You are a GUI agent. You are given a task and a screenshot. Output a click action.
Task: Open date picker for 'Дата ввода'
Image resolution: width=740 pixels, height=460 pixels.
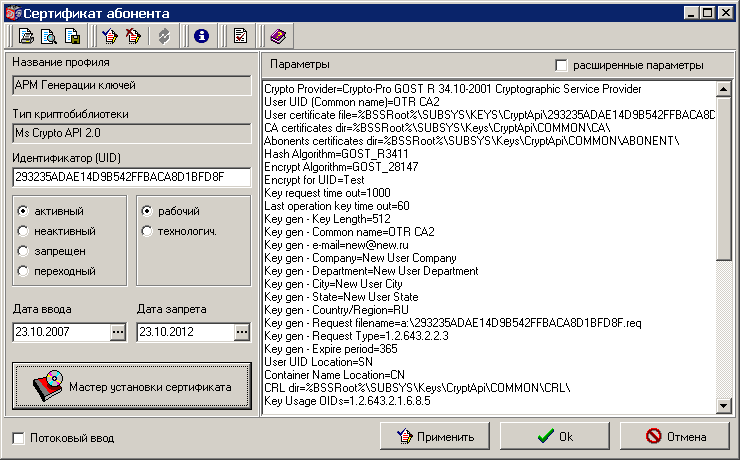118,332
